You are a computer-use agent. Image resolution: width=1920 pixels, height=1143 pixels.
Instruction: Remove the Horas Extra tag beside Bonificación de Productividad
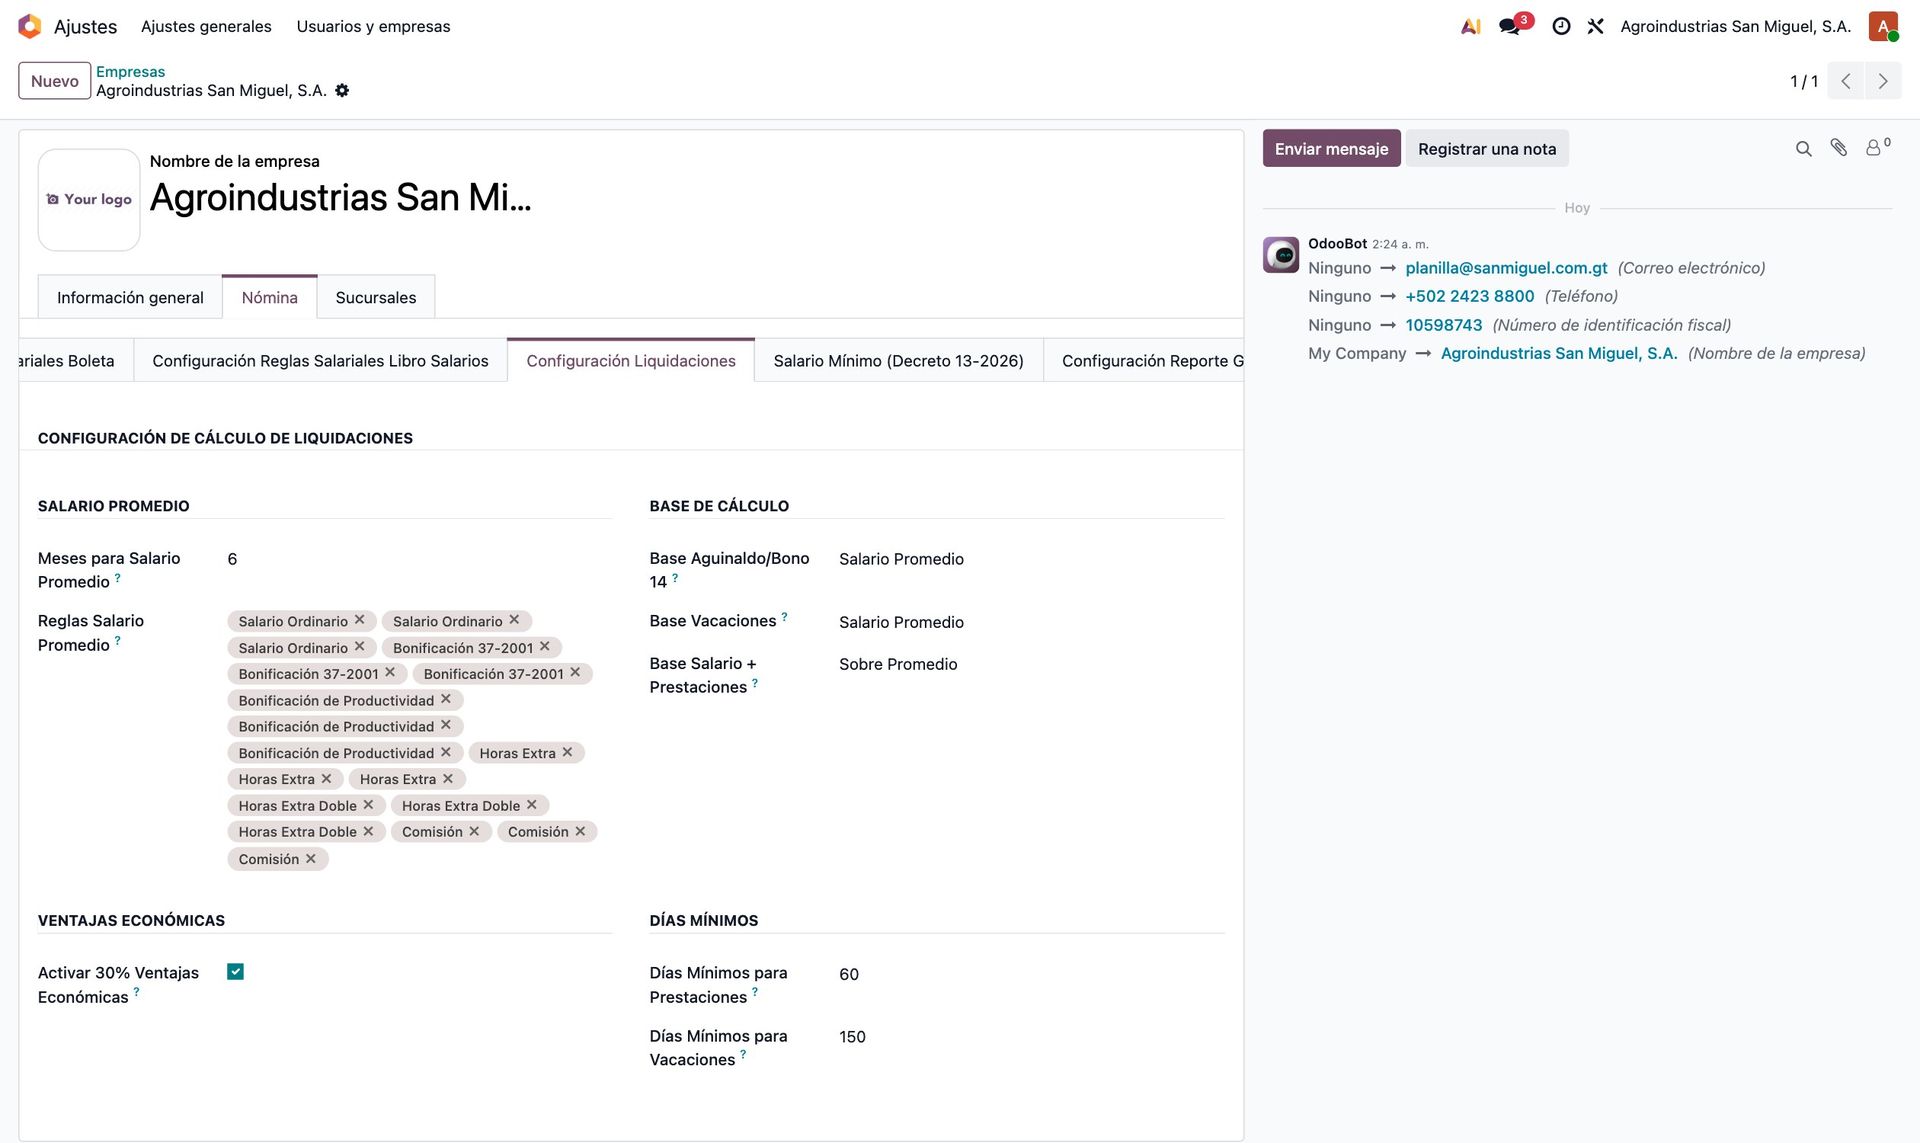[x=568, y=752]
